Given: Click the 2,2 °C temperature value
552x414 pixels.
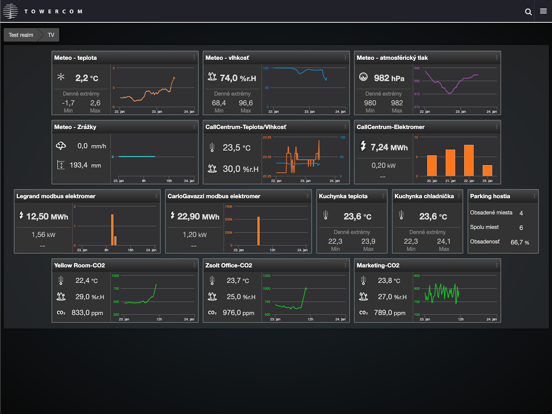Looking at the screenshot, I should pyautogui.click(x=87, y=78).
